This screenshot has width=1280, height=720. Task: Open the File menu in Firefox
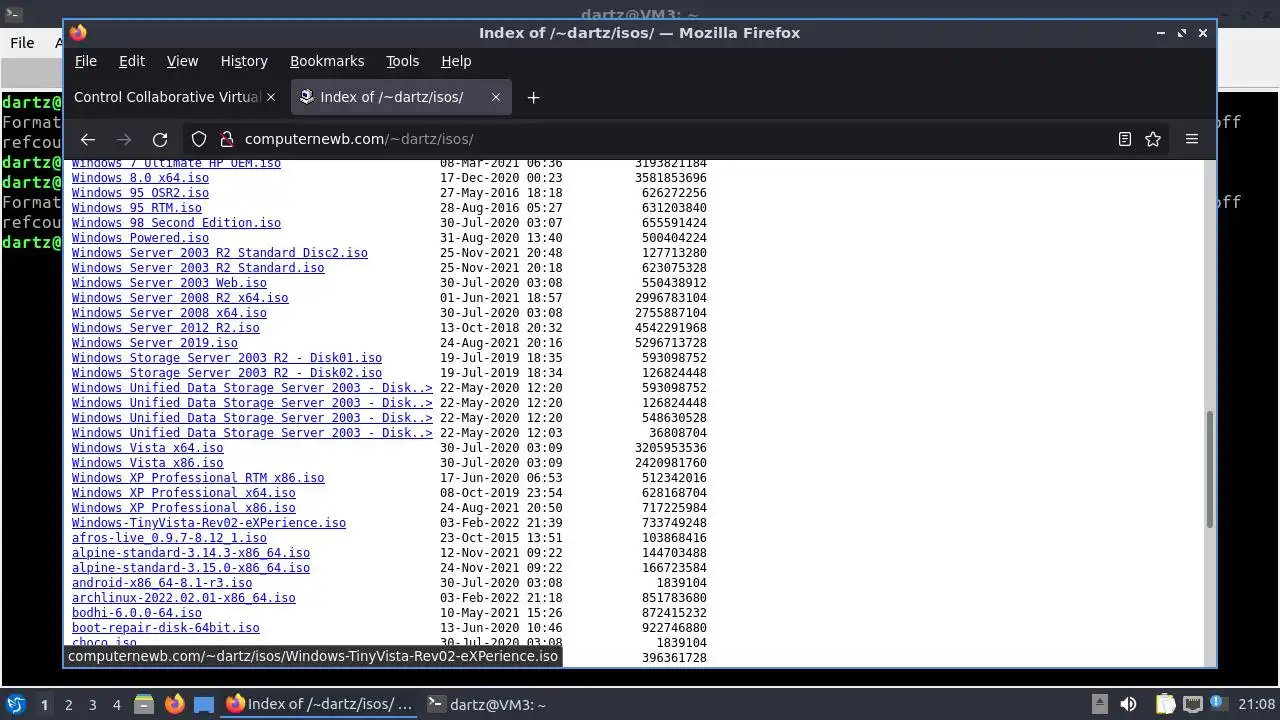pyautogui.click(x=86, y=61)
